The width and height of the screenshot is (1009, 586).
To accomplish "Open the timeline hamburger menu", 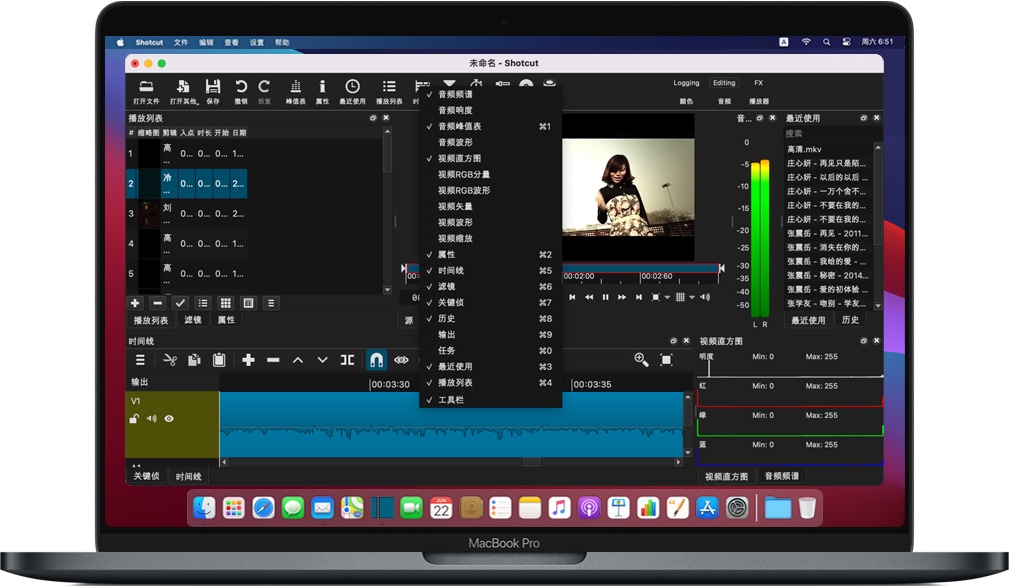I will pos(140,360).
